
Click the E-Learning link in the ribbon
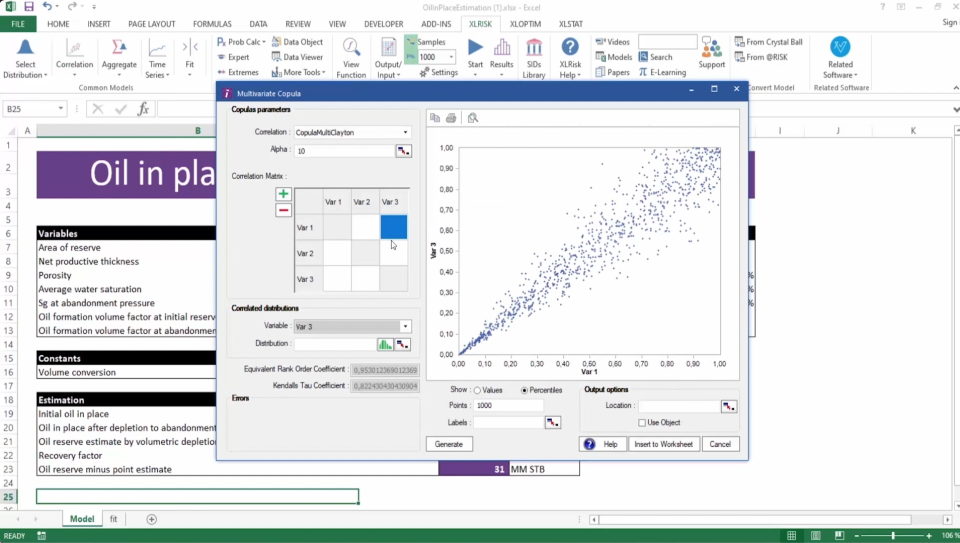[662, 72]
